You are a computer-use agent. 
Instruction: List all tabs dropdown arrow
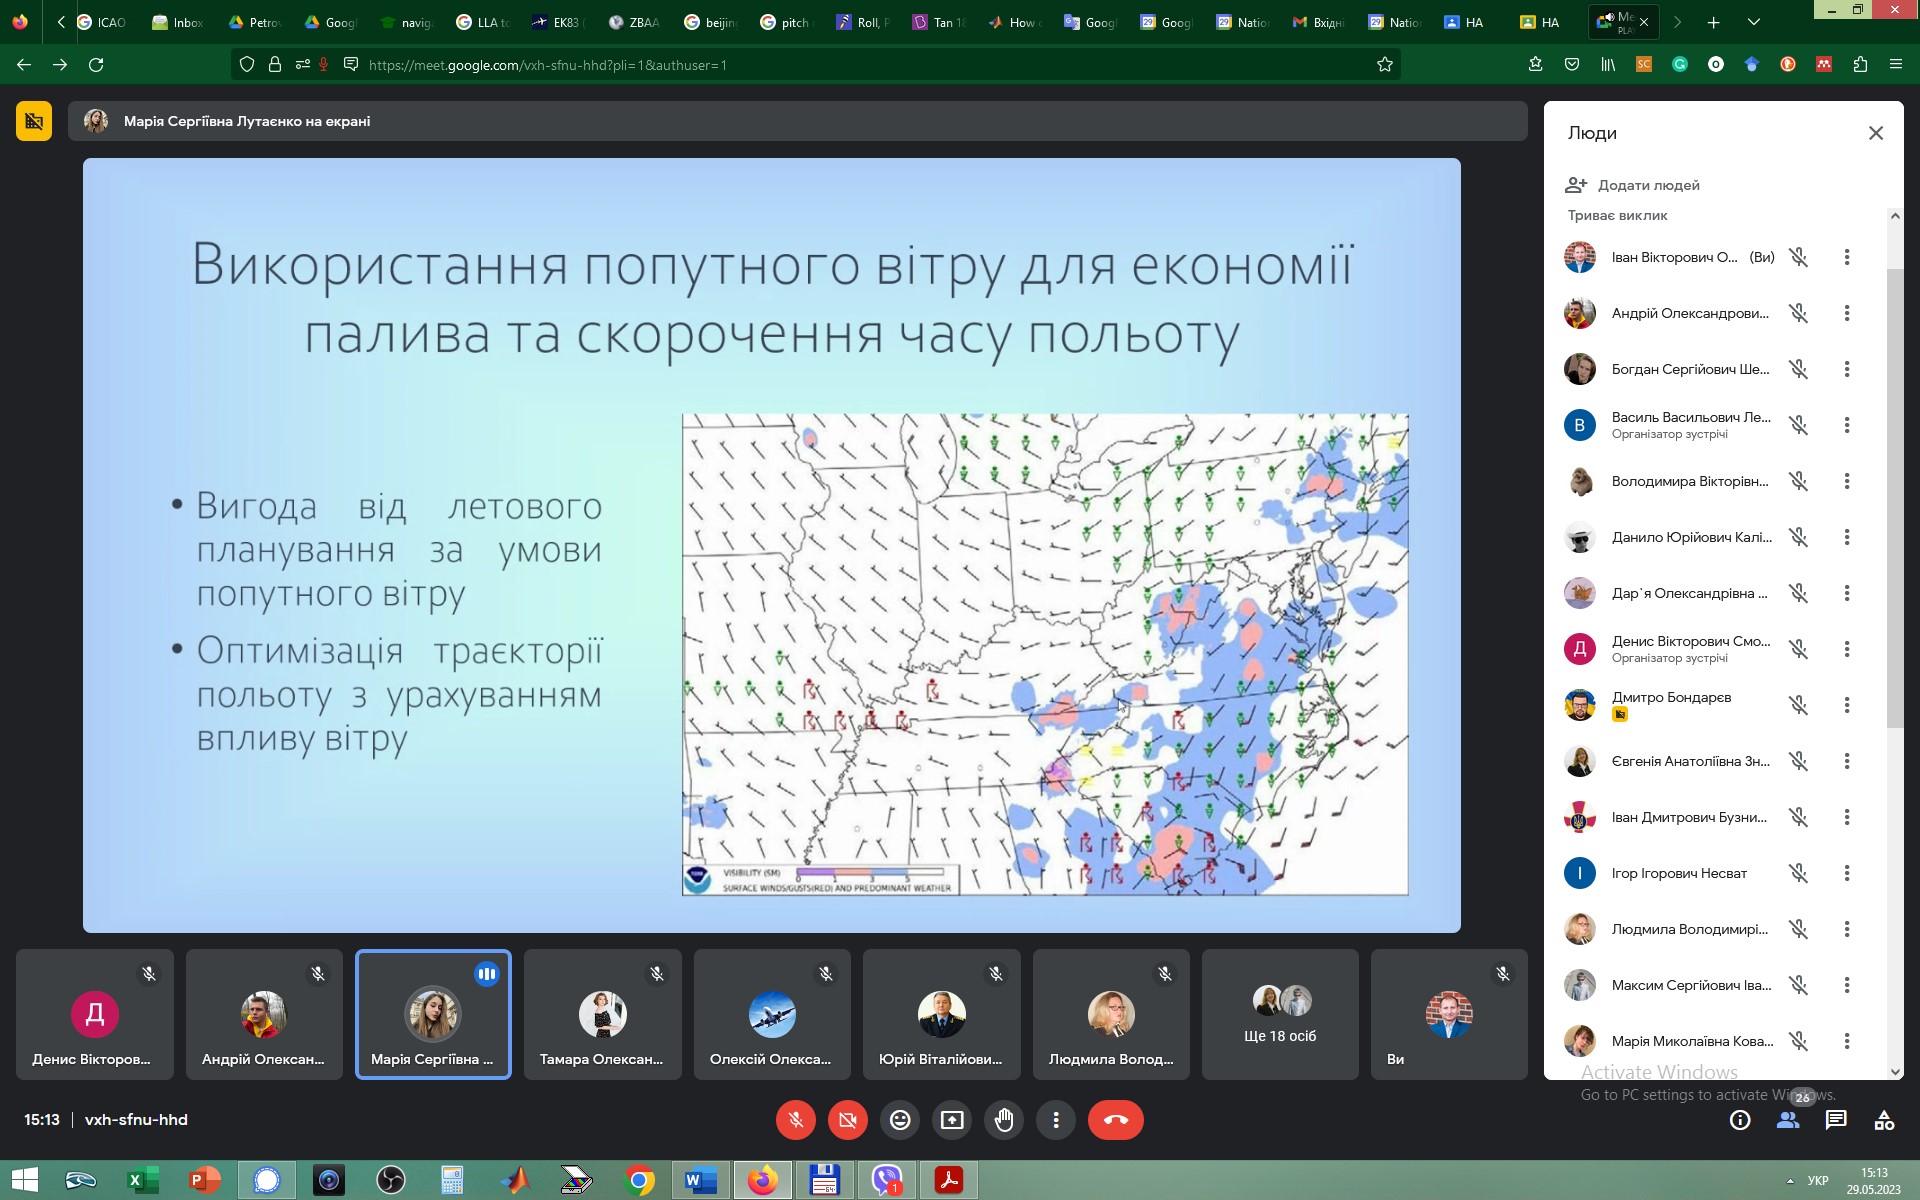click(1753, 22)
